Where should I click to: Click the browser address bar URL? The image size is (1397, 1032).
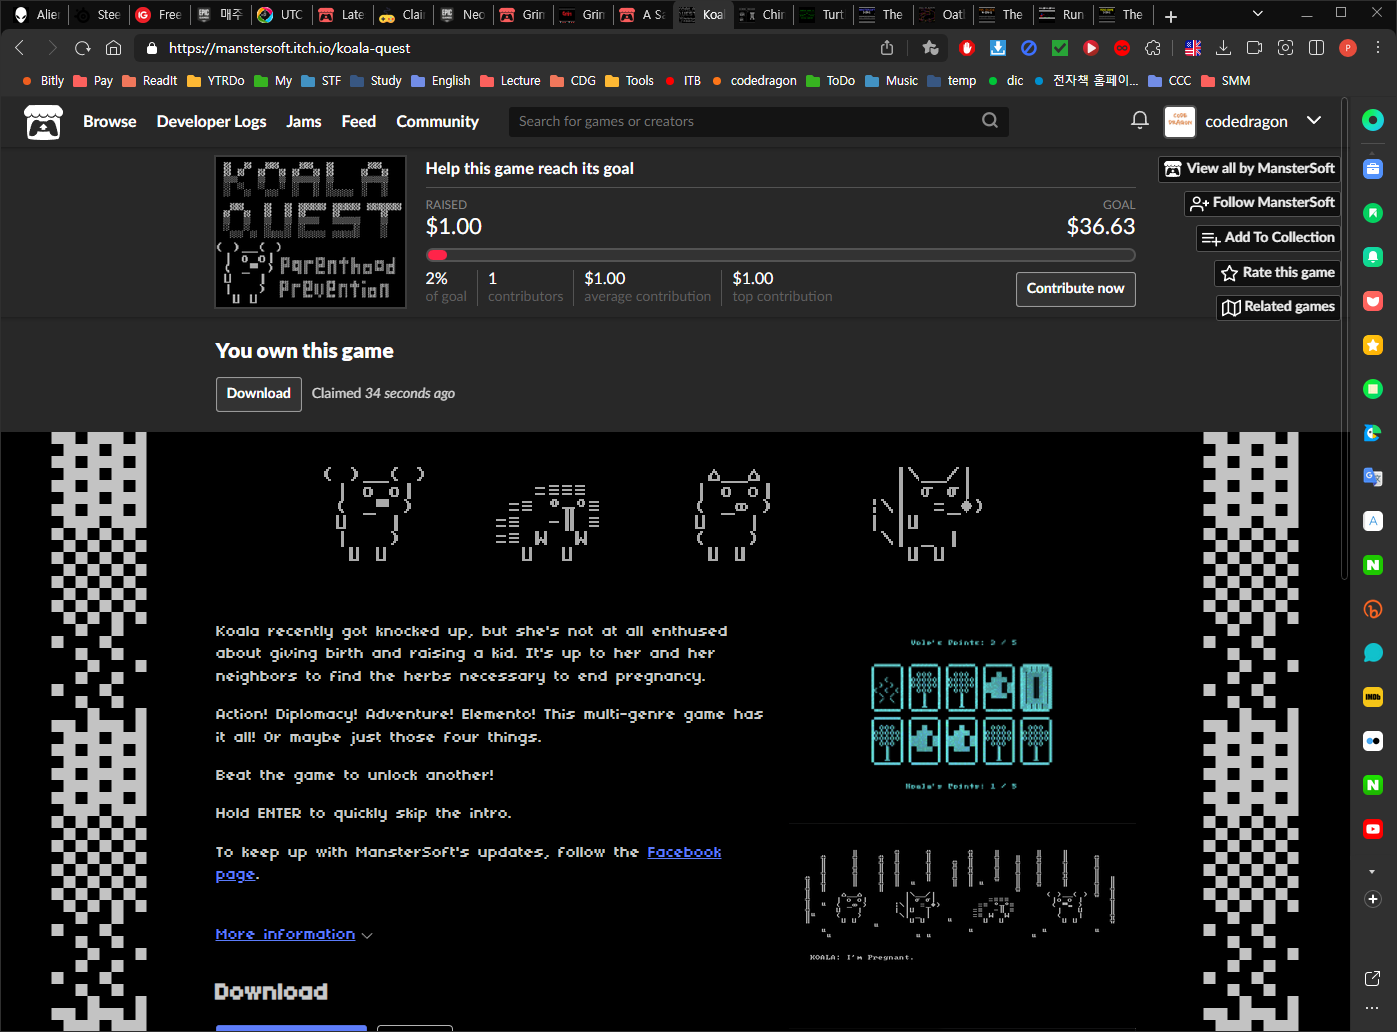tap(289, 48)
